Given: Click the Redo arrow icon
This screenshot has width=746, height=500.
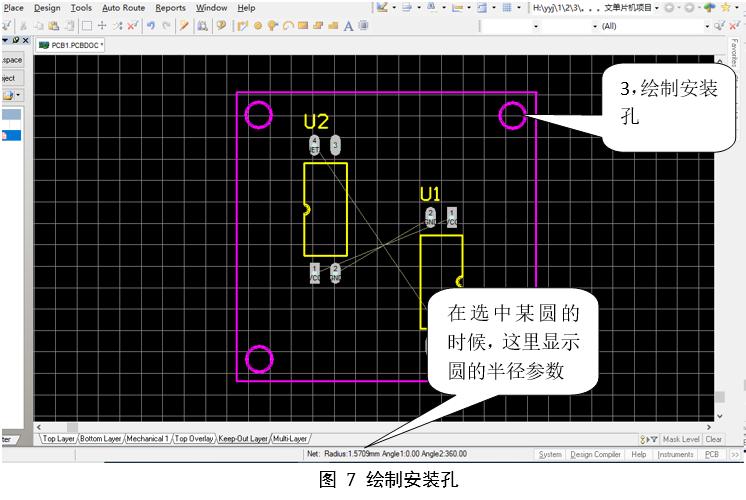Looking at the screenshot, I should [166, 26].
